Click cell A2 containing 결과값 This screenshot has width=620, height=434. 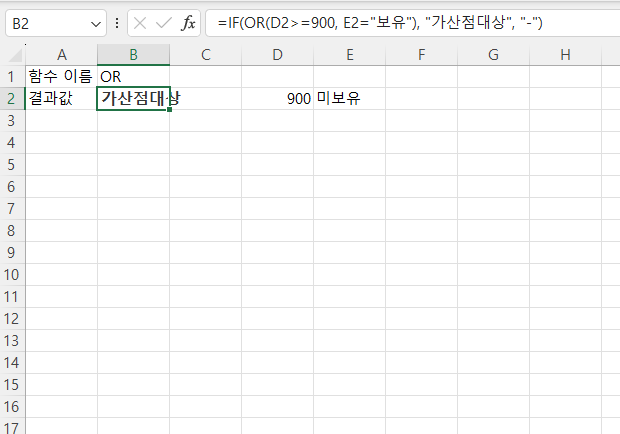click(x=61, y=99)
